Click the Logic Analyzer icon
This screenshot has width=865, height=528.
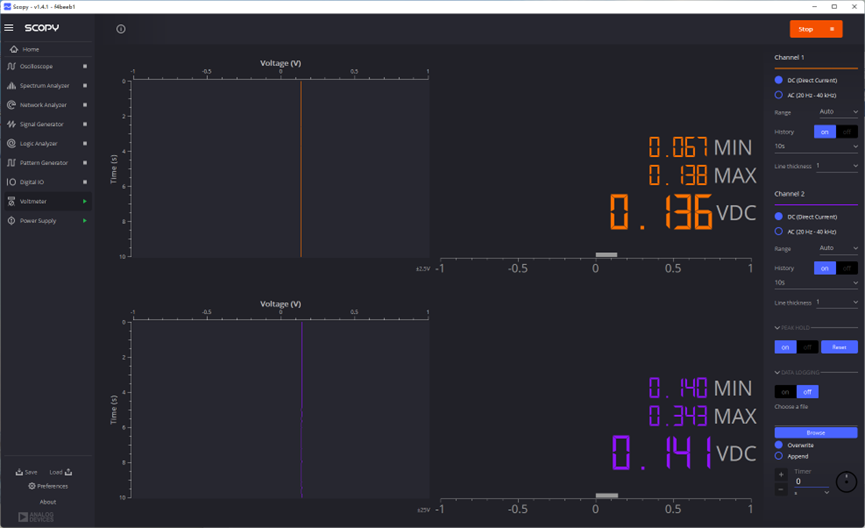(11, 143)
